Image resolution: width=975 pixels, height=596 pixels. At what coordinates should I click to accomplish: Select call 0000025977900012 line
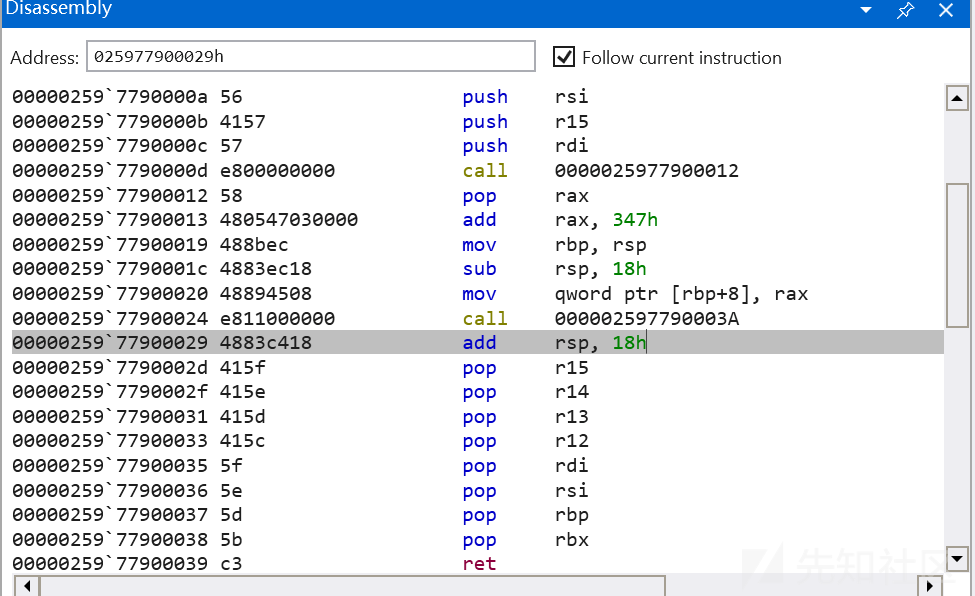(478, 170)
